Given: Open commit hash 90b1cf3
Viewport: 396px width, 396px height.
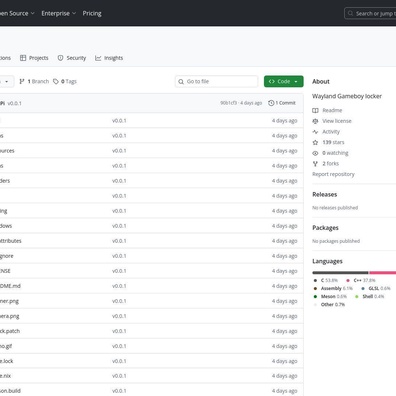Looking at the screenshot, I should pyautogui.click(x=228, y=103).
